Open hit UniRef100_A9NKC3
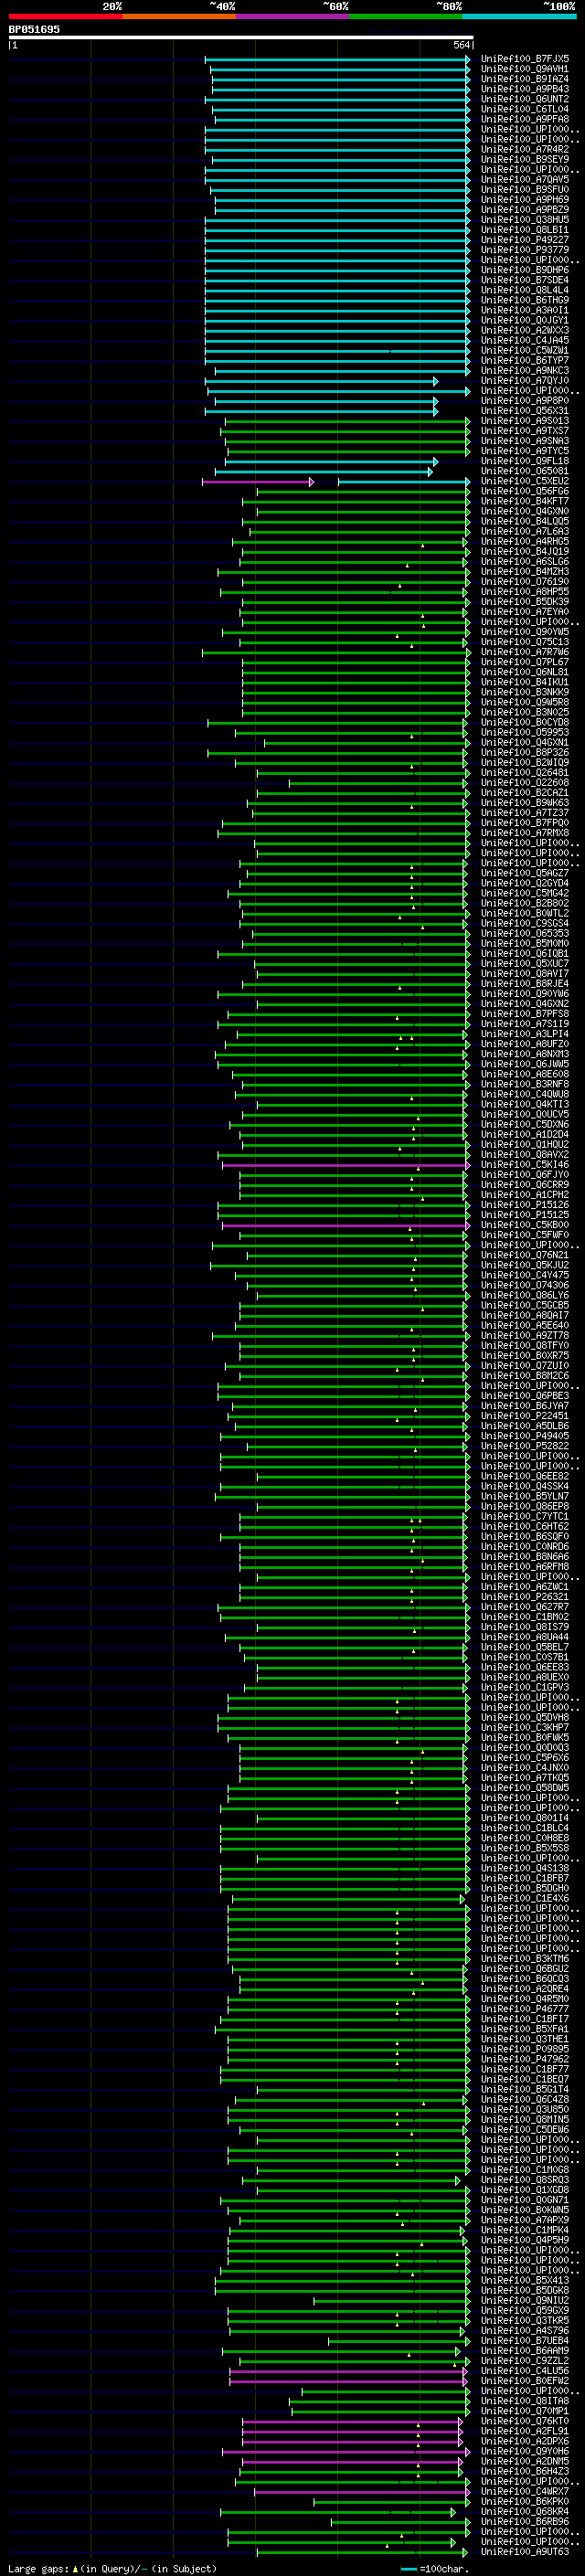The width and height of the screenshot is (585, 2576). [x=525, y=370]
